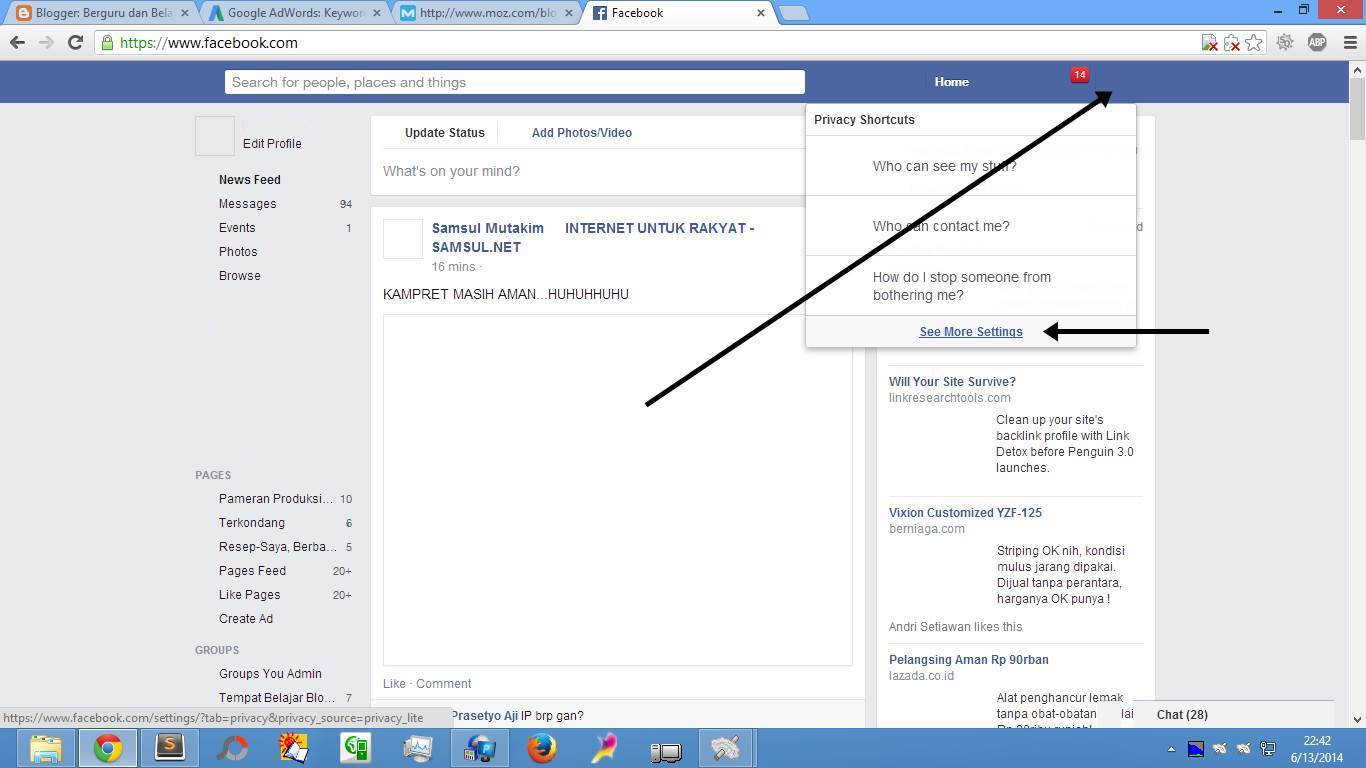The width and height of the screenshot is (1366, 768).
Task: Comment on the Samsul Mutakim post
Action: coord(443,684)
